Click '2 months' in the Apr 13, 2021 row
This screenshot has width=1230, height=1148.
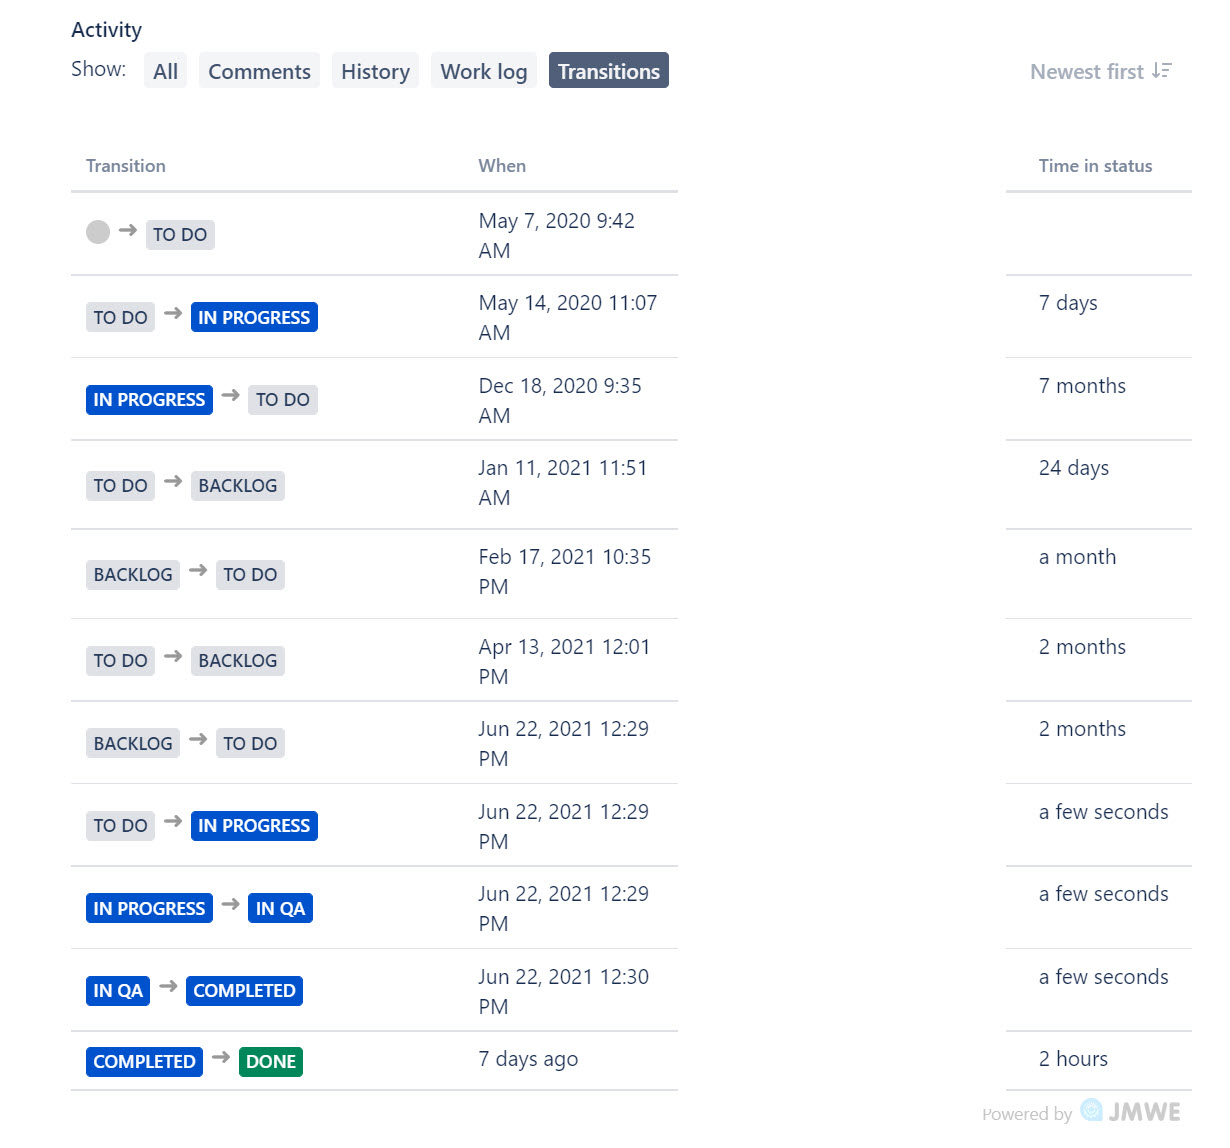coord(1082,647)
